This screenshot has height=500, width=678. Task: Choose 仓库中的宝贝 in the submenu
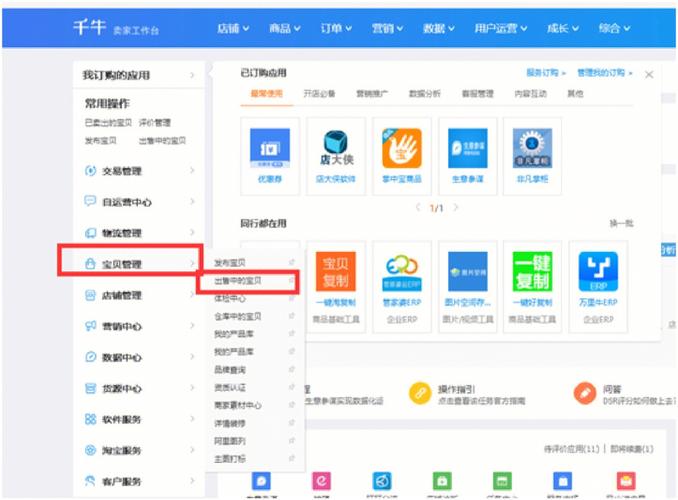(x=238, y=316)
